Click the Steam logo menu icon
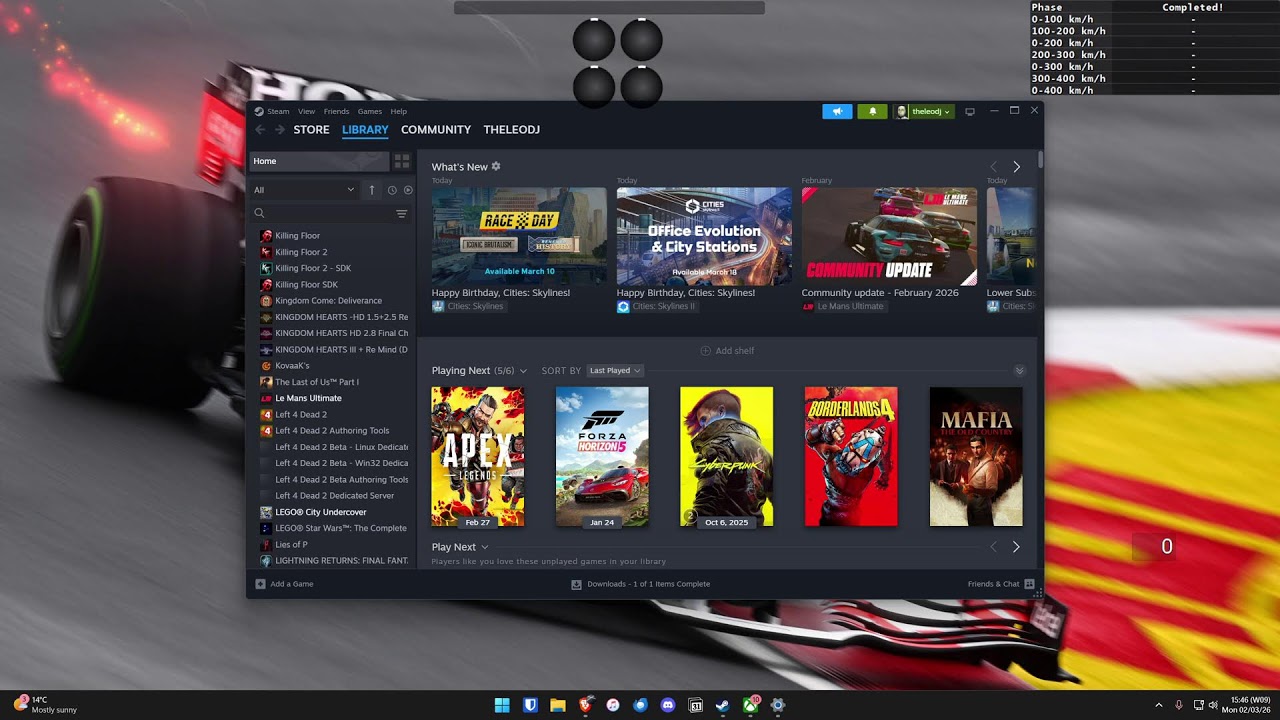 [259, 111]
